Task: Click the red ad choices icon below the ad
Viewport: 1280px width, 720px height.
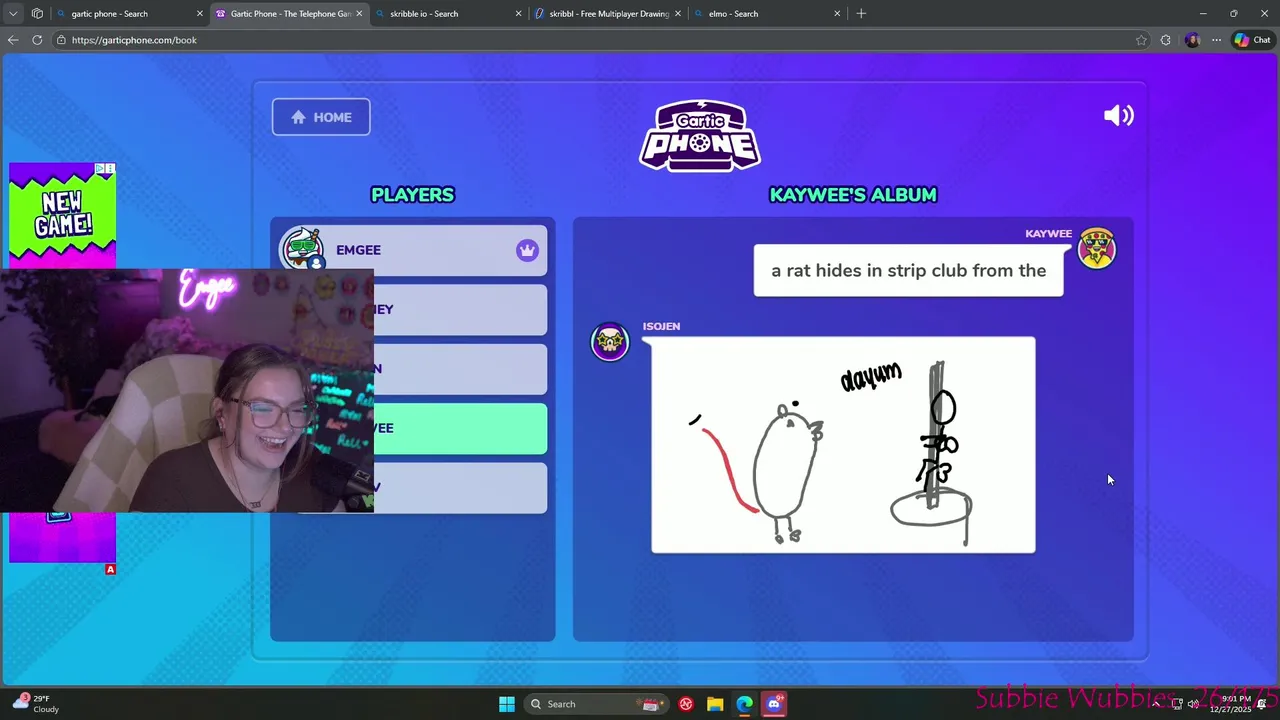Action: click(x=110, y=569)
